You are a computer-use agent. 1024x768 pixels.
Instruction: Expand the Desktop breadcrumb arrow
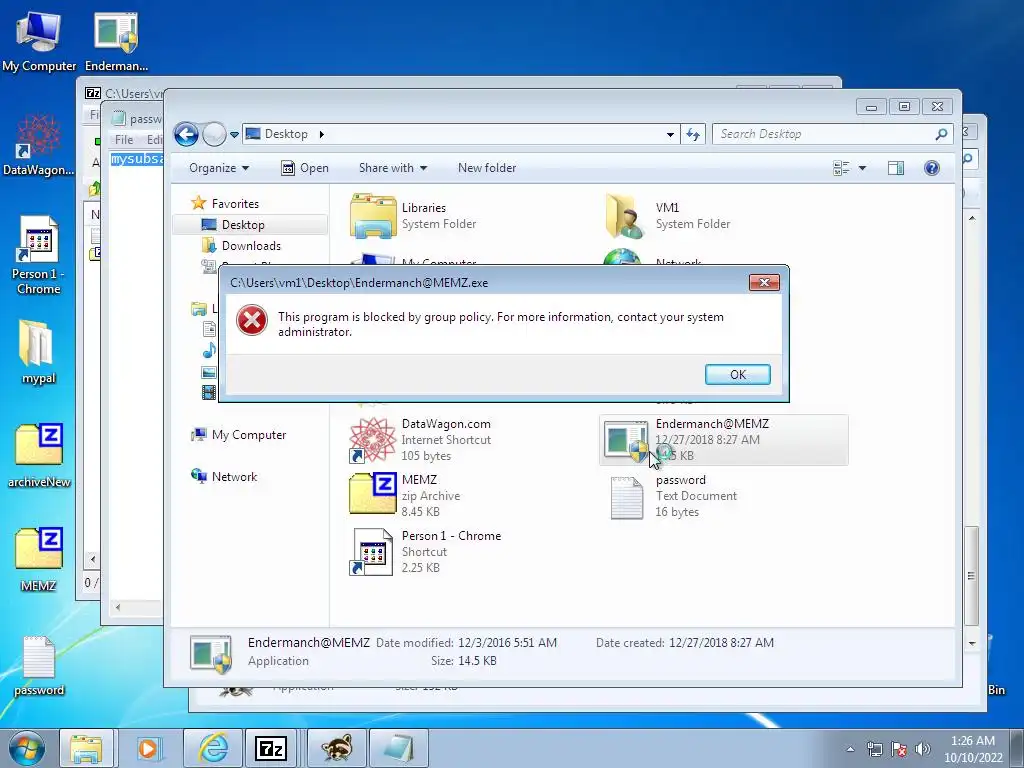point(321,135)
